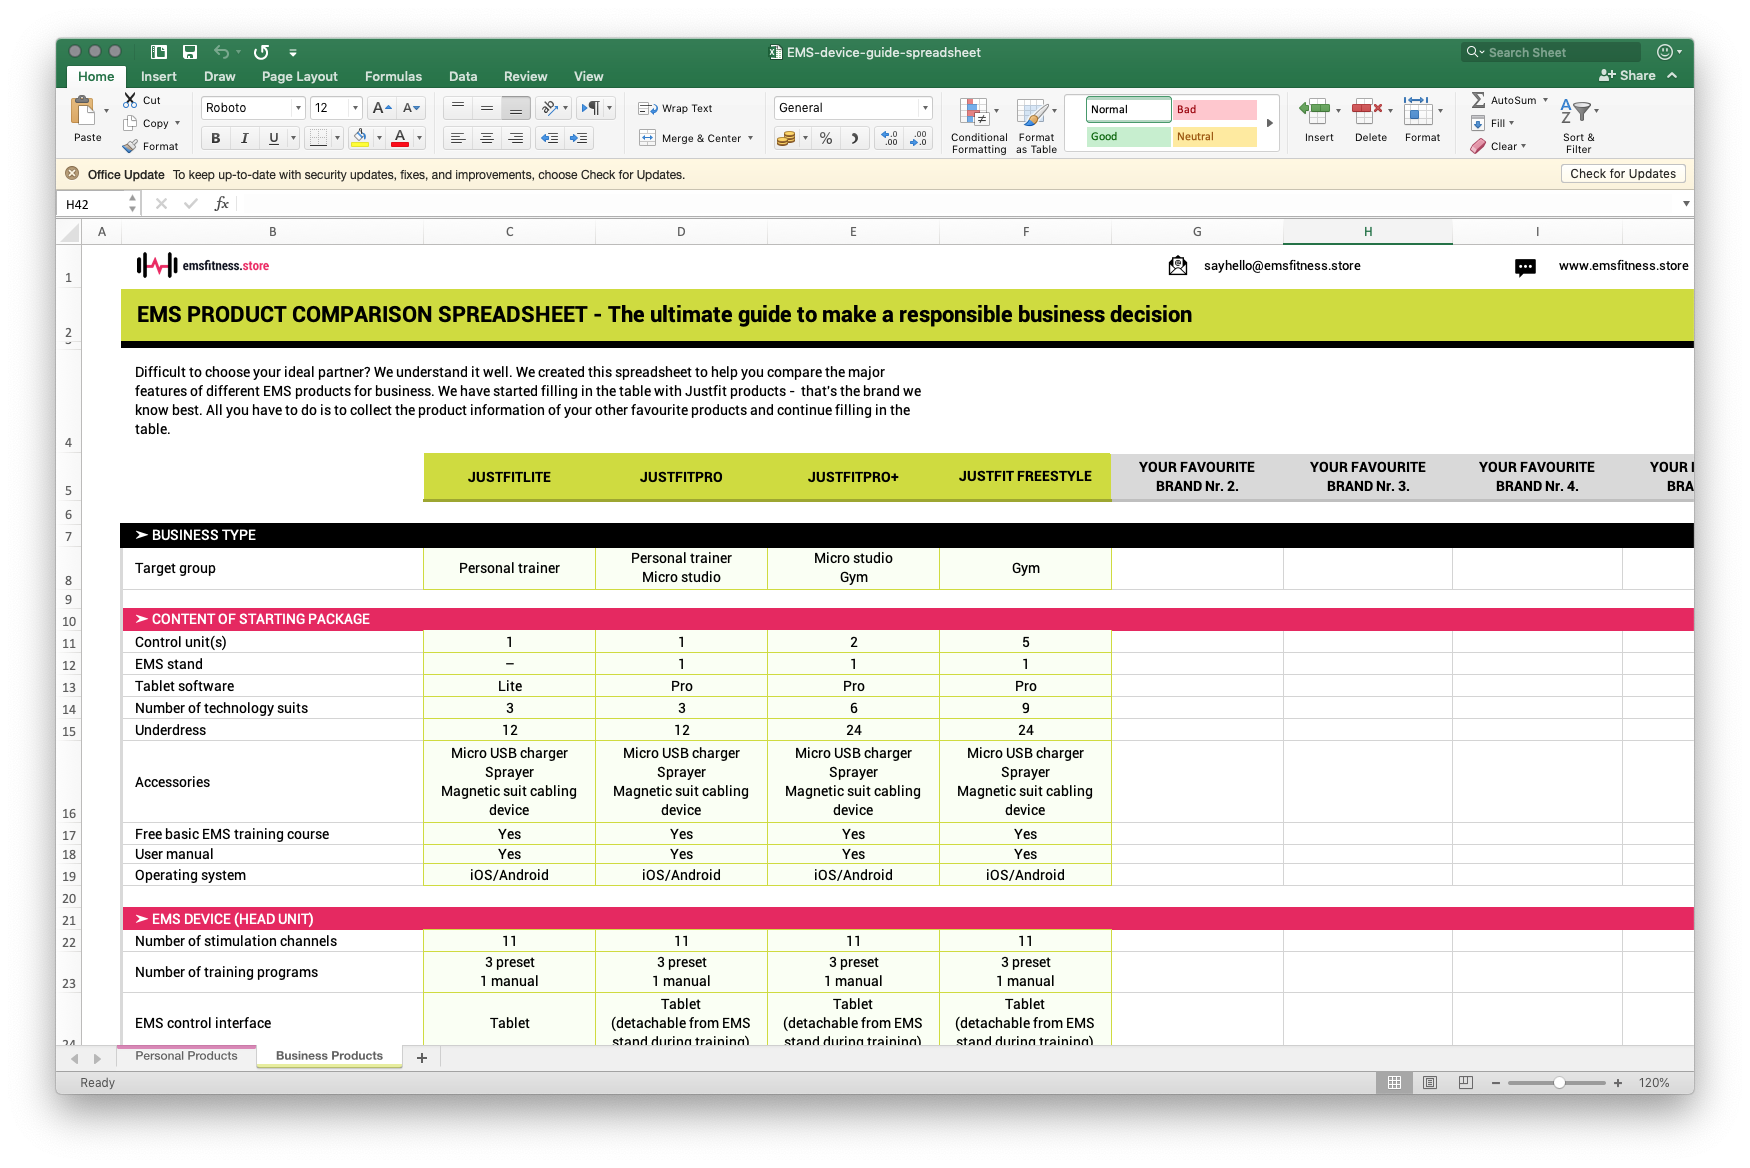Viewport: 1750px width, 1168px height.
Task: Click the Delete cells icon
Action: coord(1367,111)
